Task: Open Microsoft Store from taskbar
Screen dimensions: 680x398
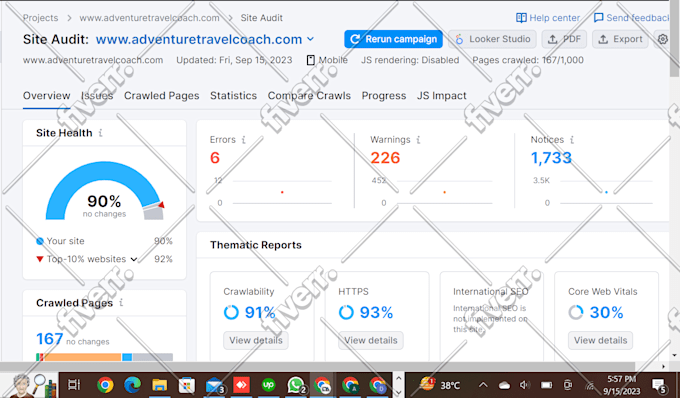Action: [187, 385]
